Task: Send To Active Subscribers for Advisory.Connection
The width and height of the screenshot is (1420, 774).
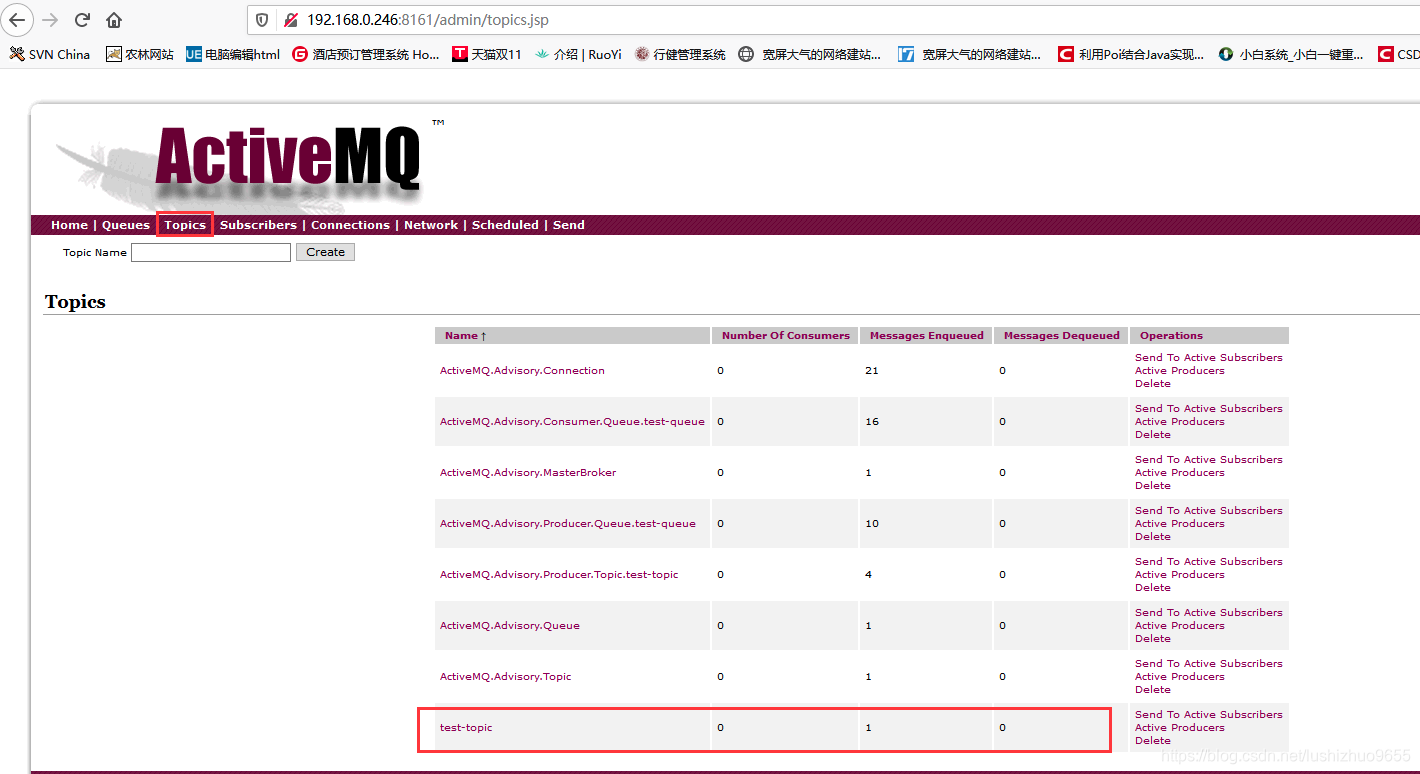Action: (x=1208, y=358)
